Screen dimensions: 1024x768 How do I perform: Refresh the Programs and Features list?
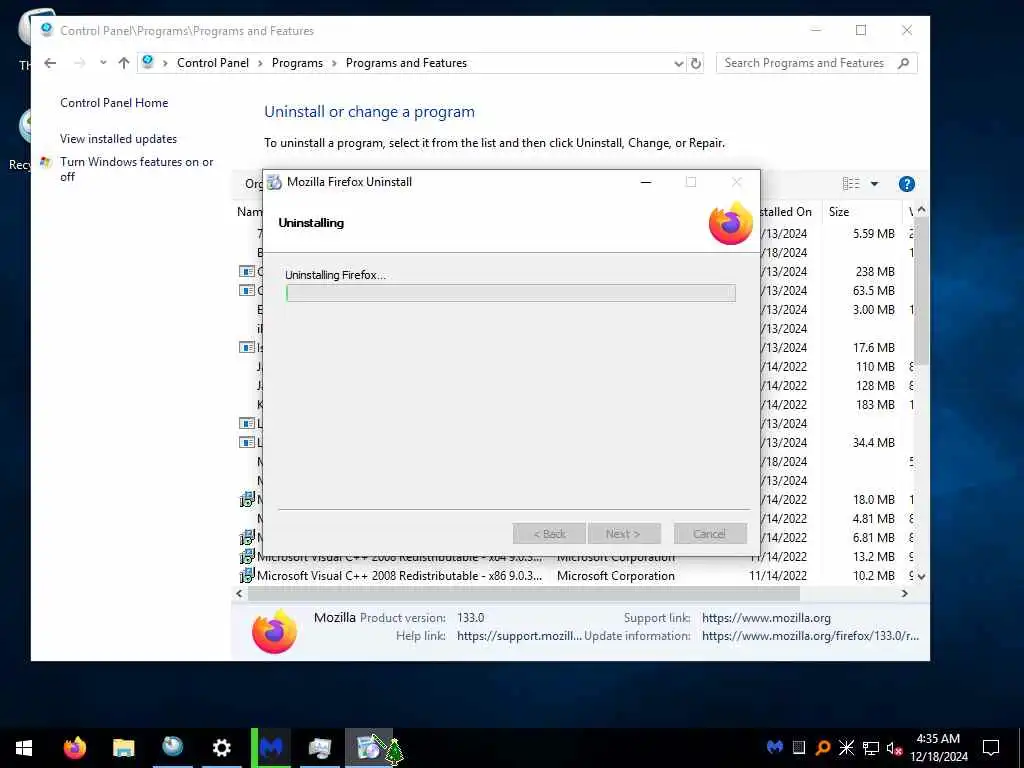[696, 63]
